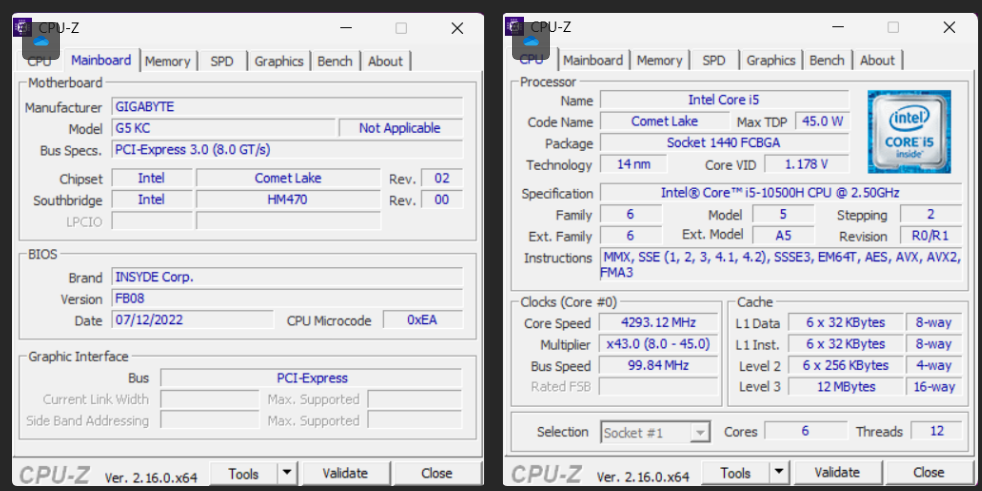Click Validate in the right window
Viewport: 982px width, 491px height.
(837, 472)
